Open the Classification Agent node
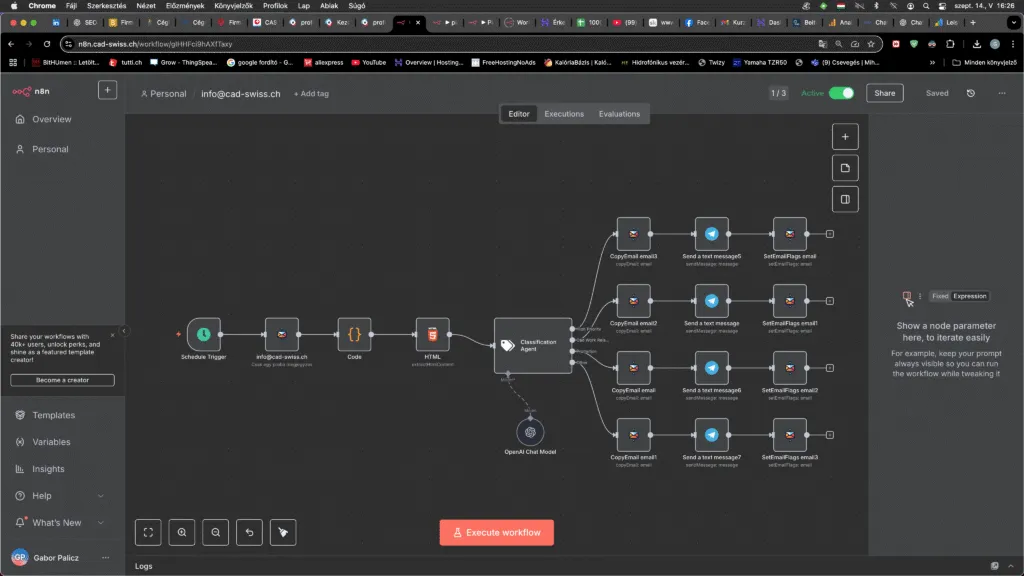1024x576 pixels. 533,345
